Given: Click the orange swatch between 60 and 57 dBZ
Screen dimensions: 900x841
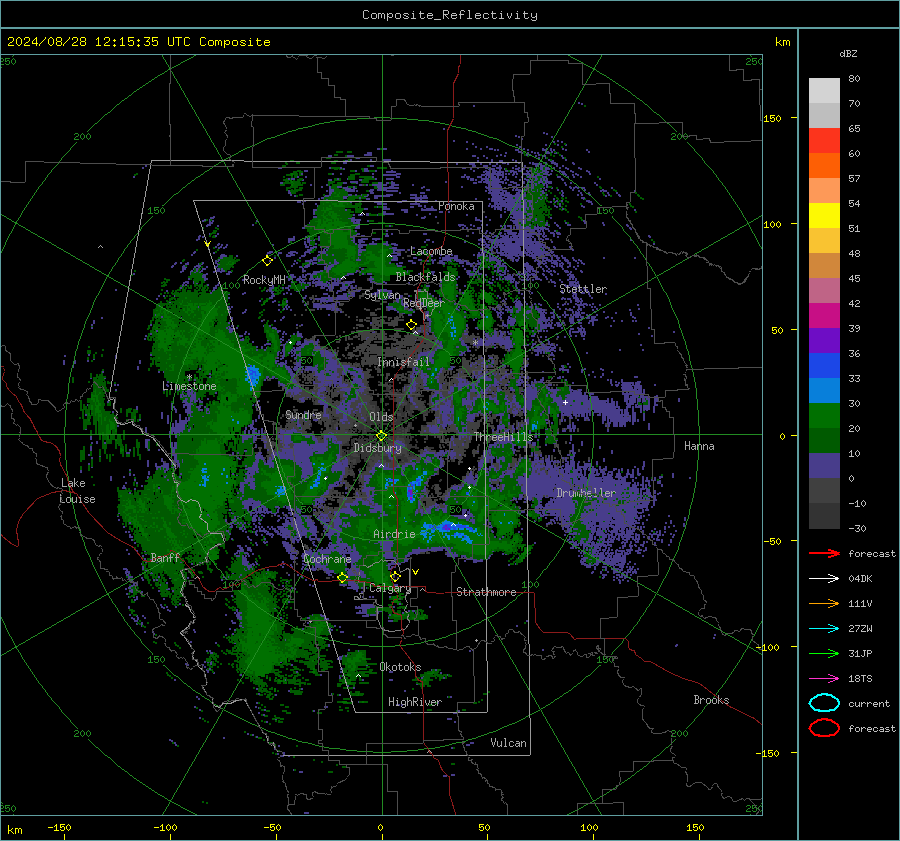Looking at the screenshot, I should pyautogui.click(x=824, y=166).
